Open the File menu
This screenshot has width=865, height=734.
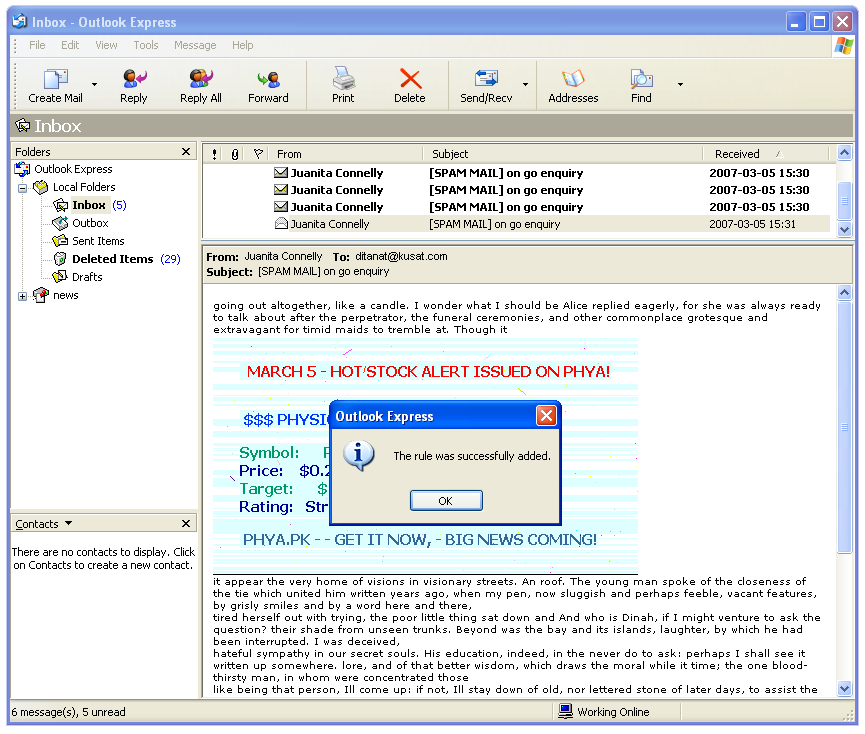click(x=37, y=45)
